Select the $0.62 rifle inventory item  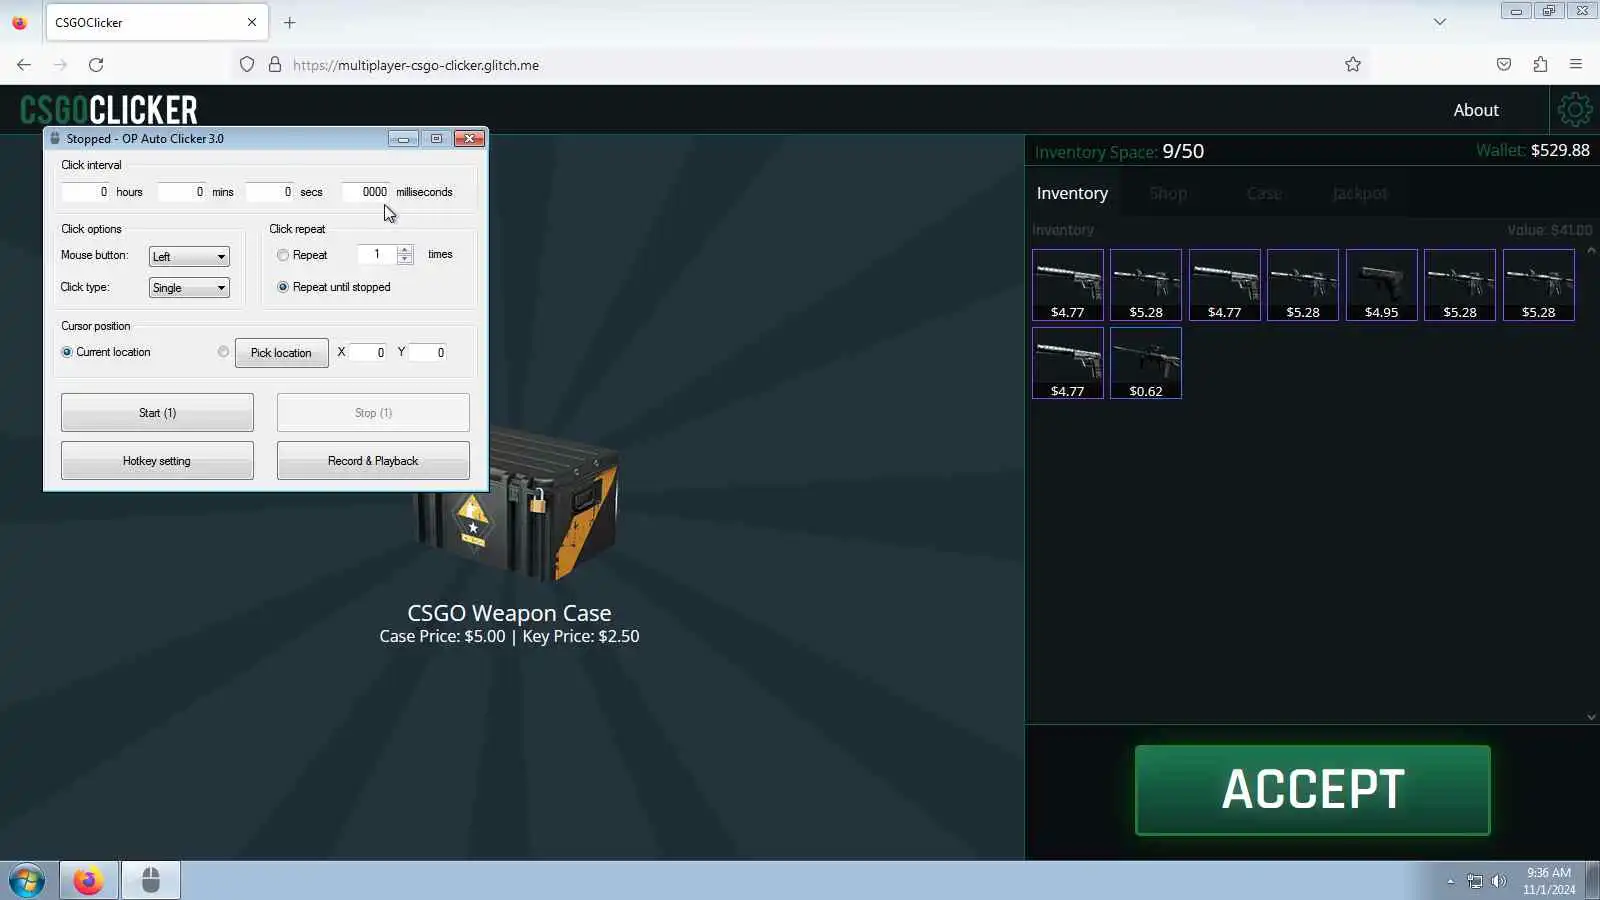[1146, 363]
